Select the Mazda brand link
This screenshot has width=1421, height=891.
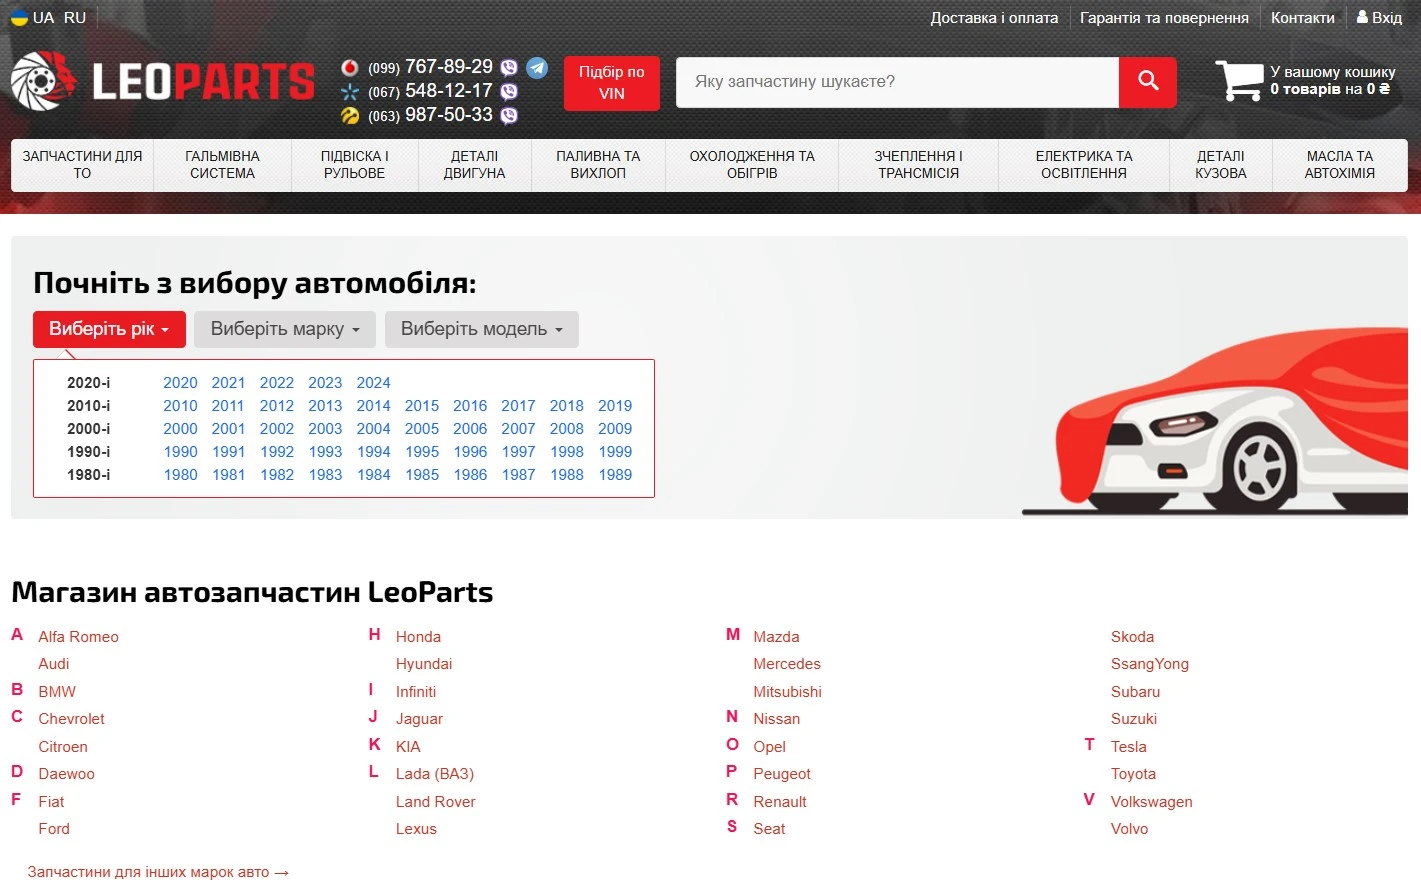[x=776, y=637]
